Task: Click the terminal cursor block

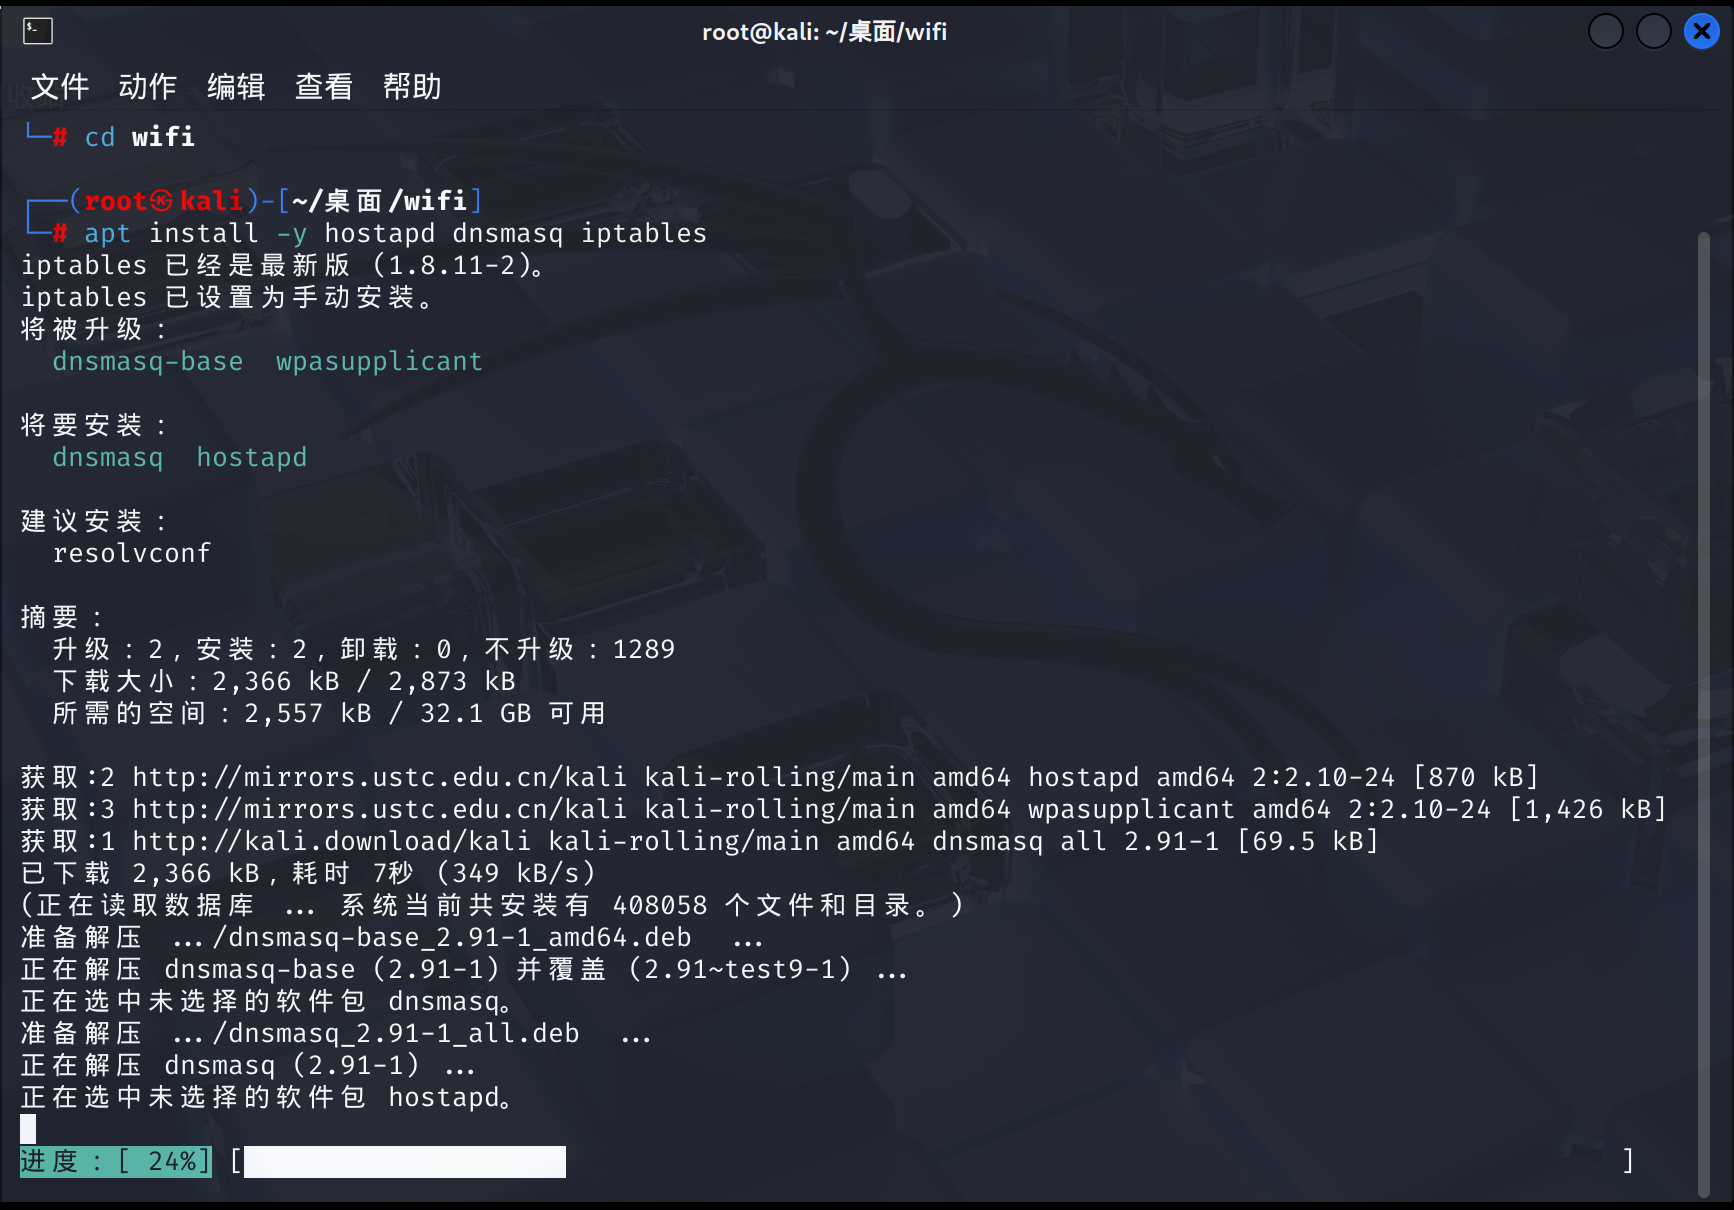Action: point(28,1129)
